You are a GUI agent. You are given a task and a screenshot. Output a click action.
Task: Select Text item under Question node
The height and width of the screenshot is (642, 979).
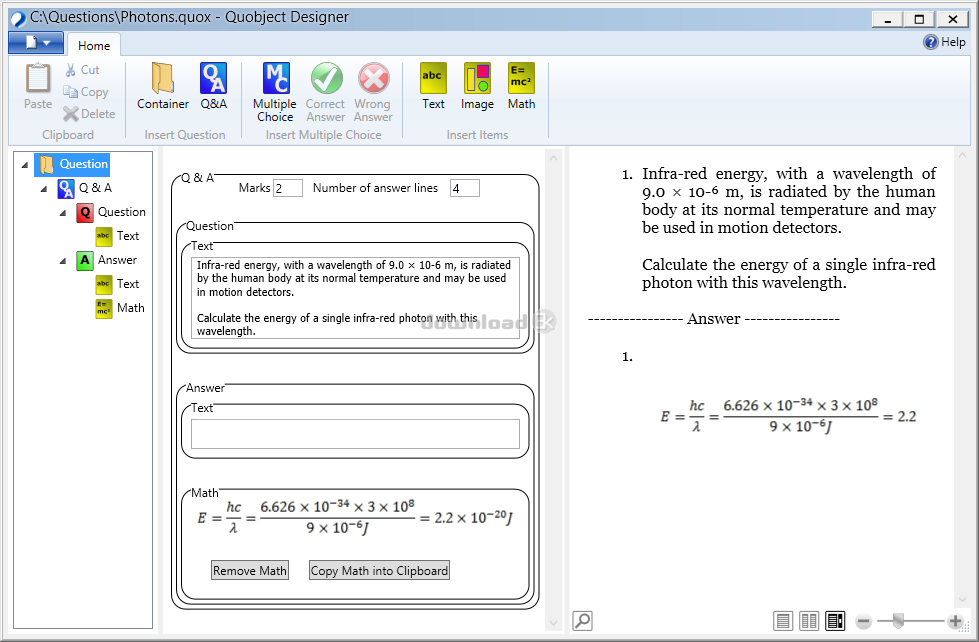coord(117,236)
